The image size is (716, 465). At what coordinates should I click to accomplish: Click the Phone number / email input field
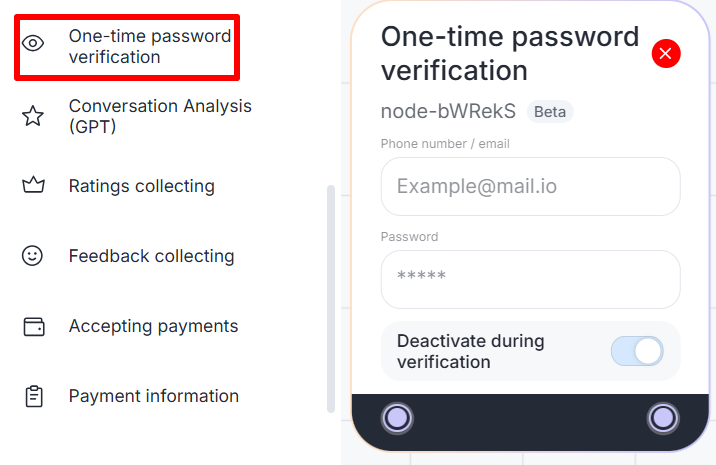[530, 186]
